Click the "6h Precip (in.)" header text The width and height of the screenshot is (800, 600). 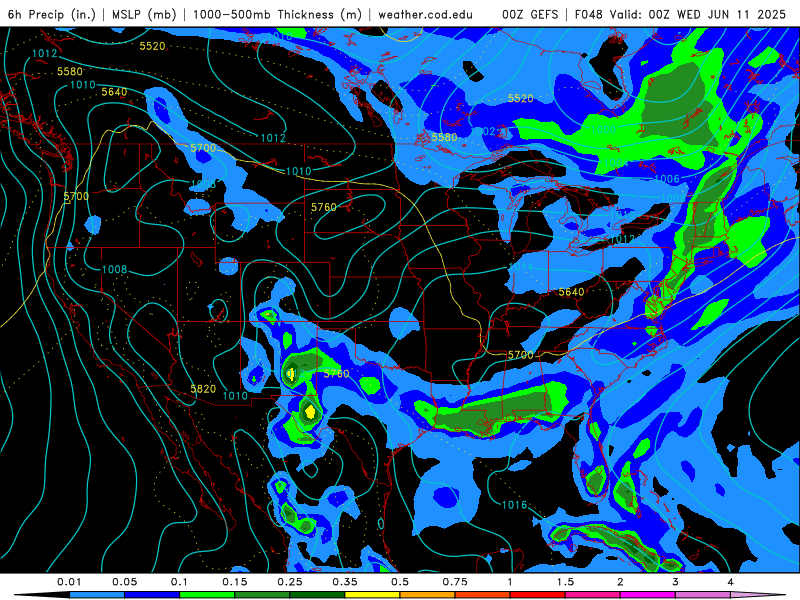(x=52, y=14)
